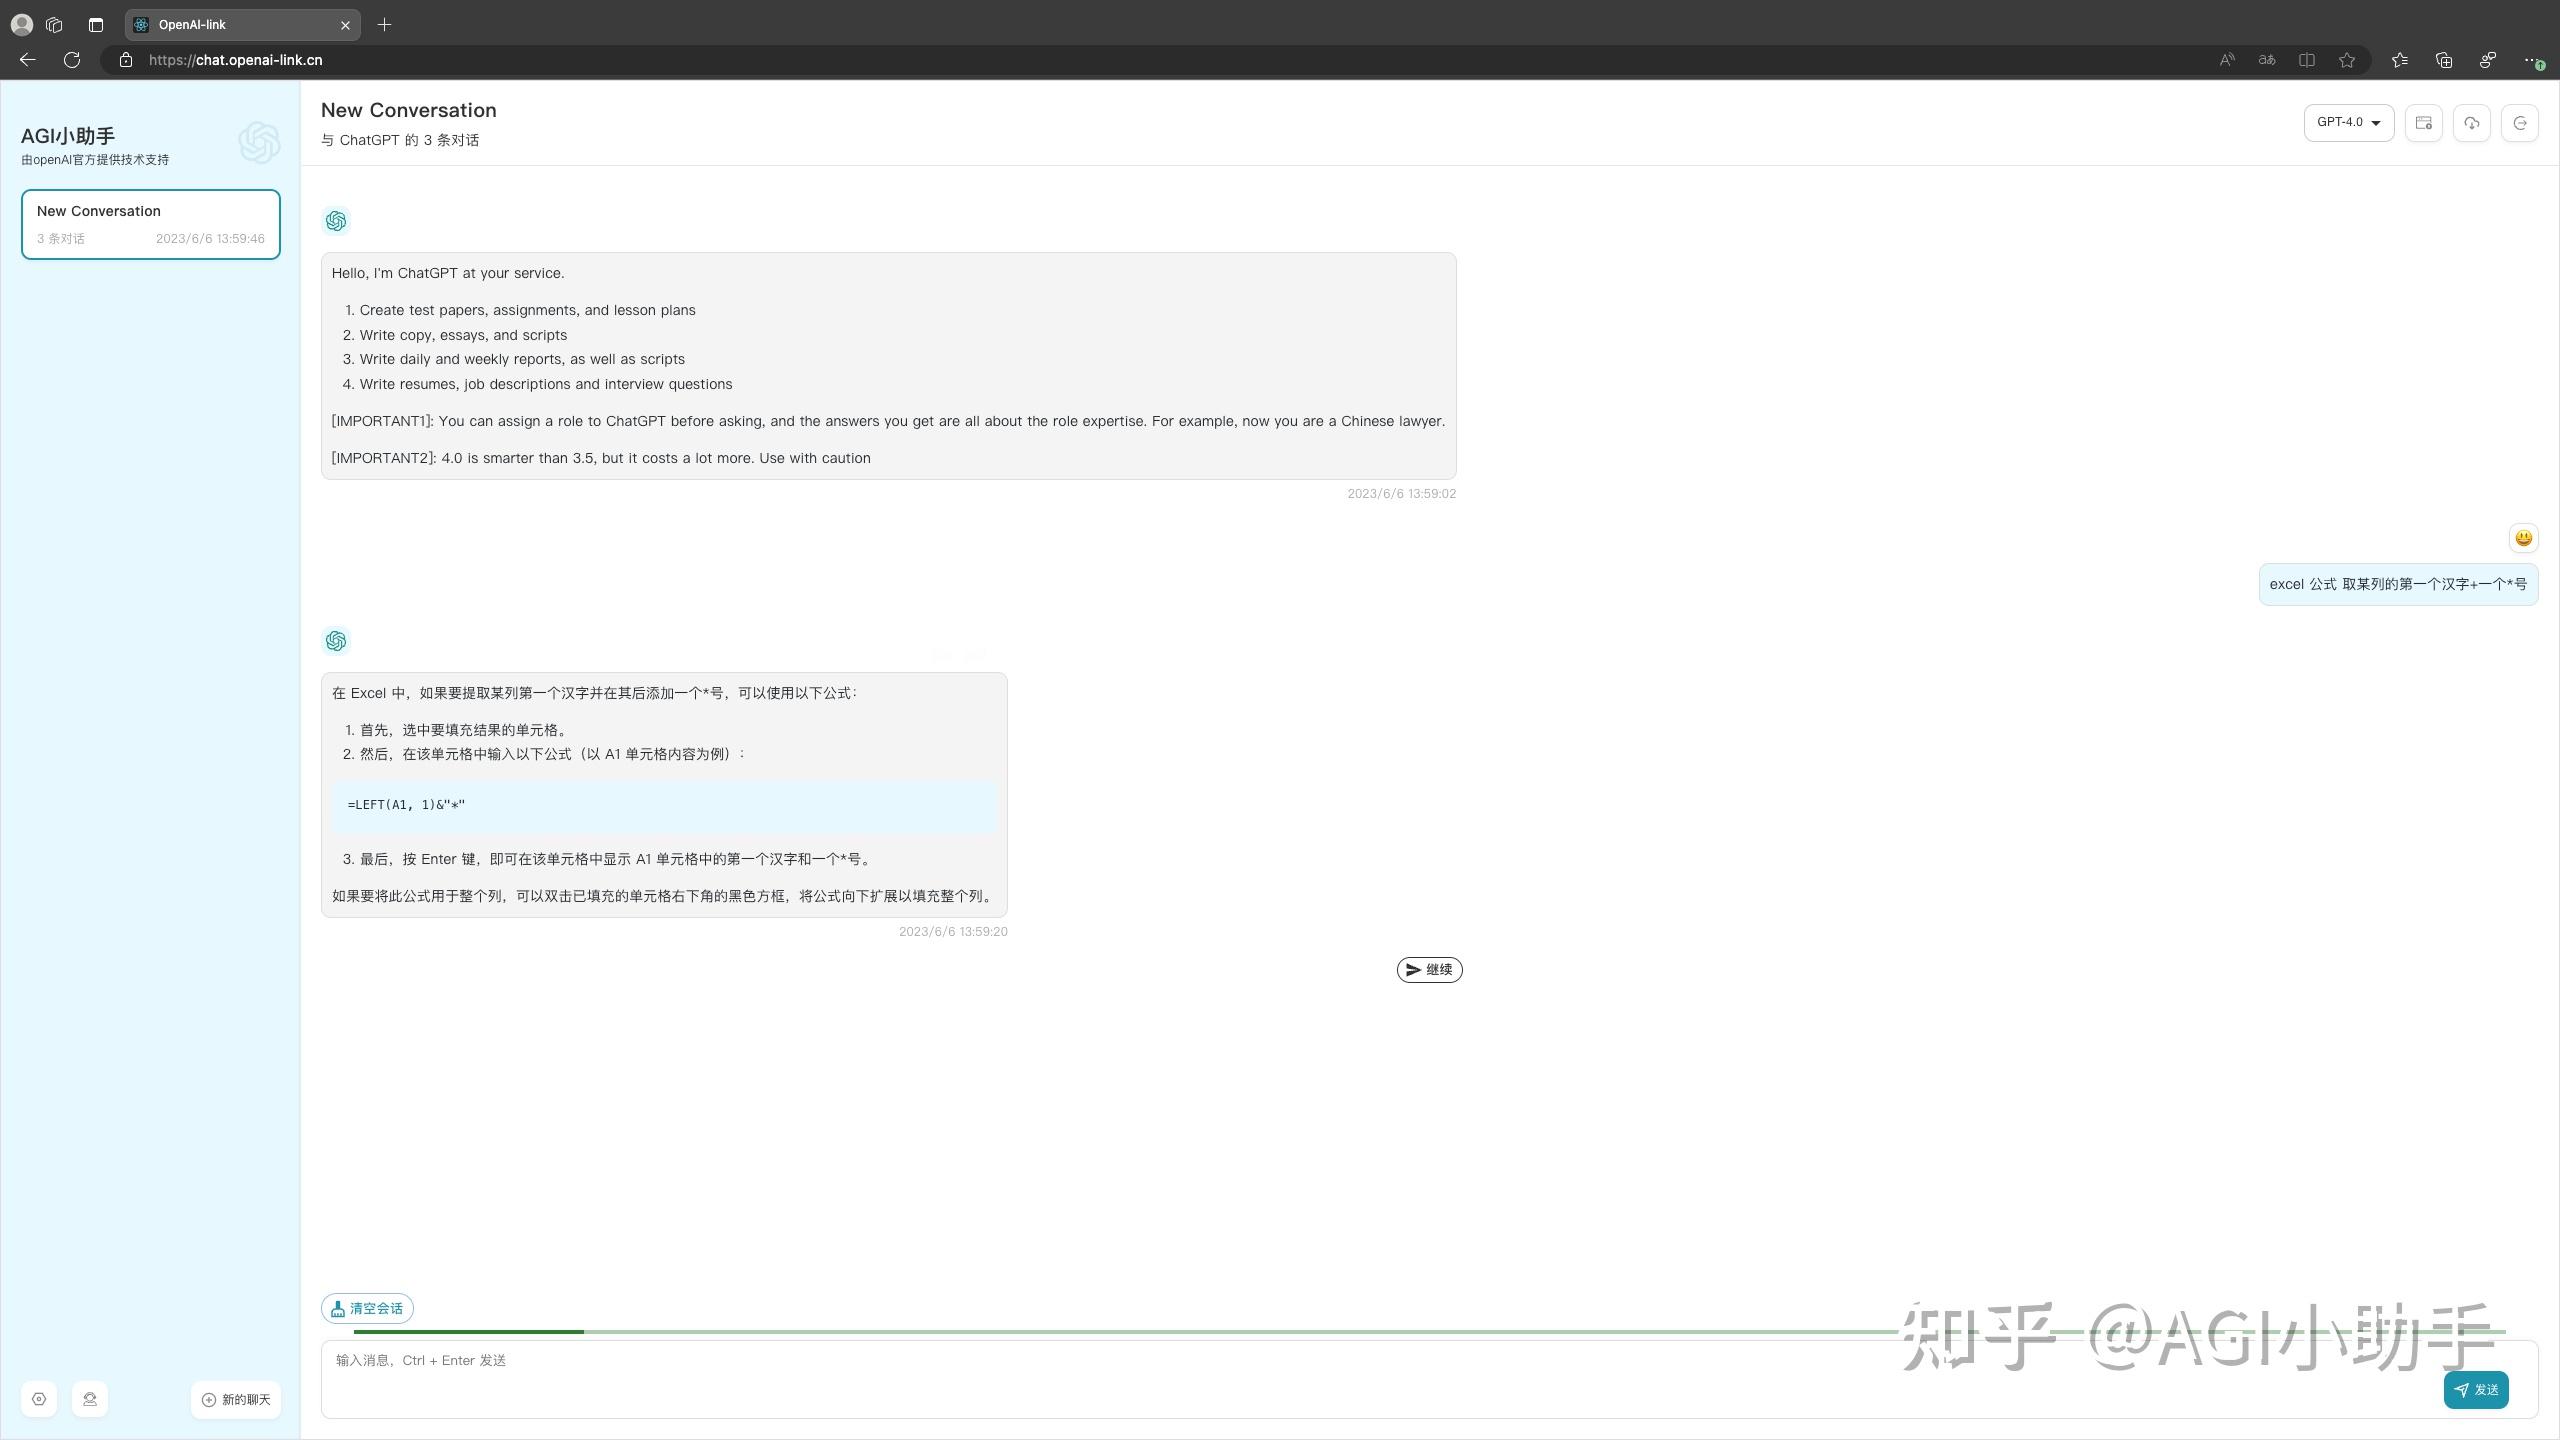Open the wallet balance icon button

[x=2424, y=123]
